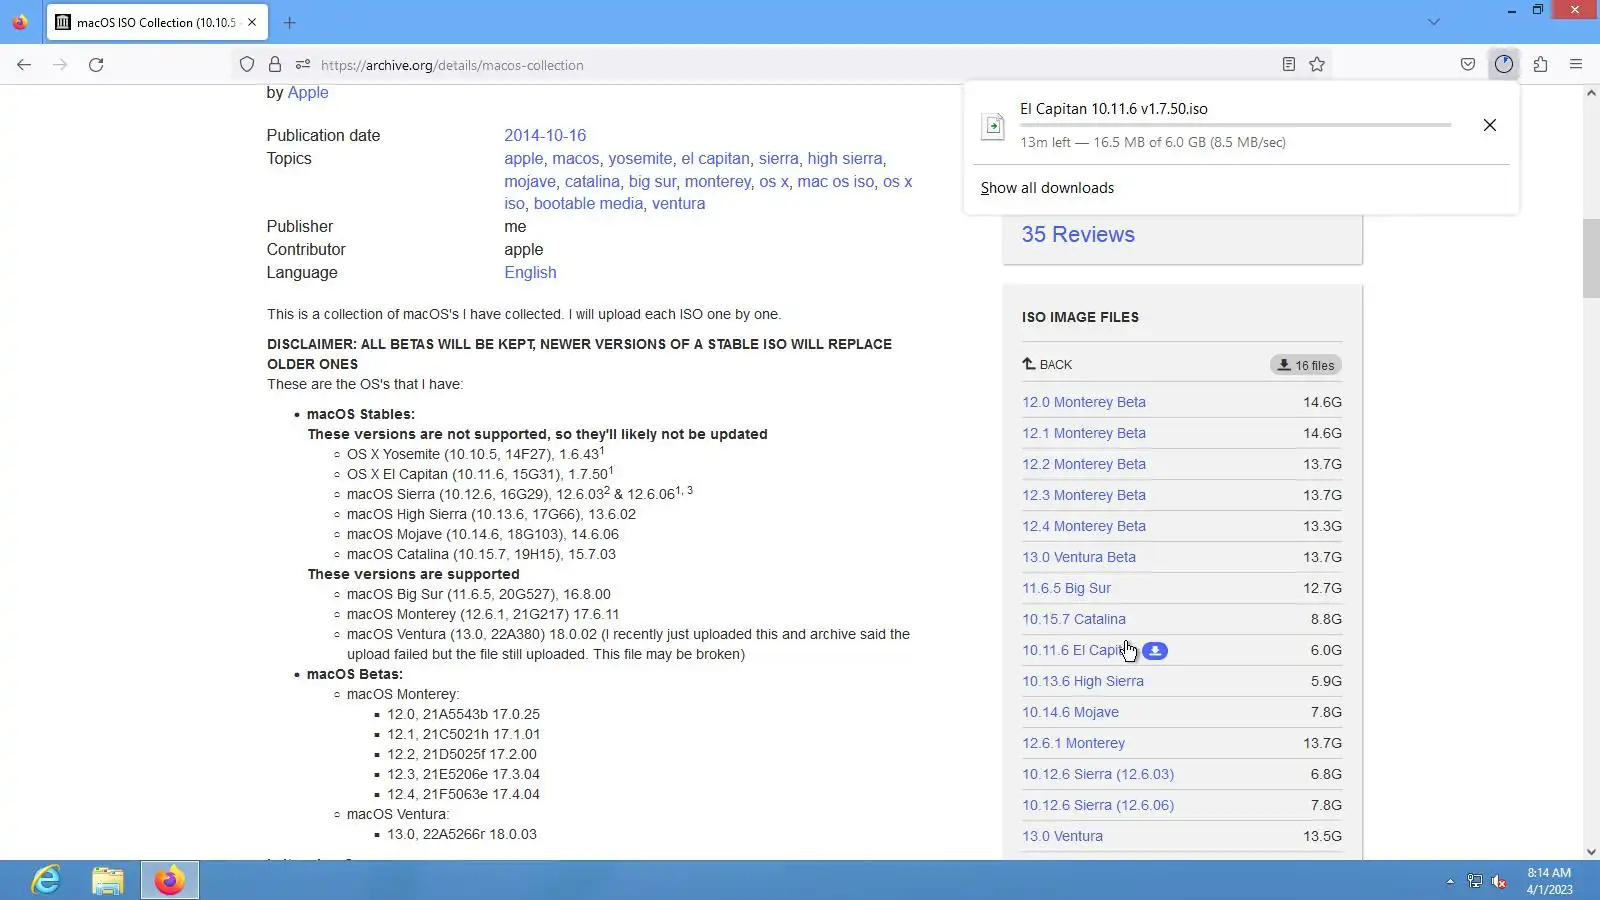
Task: Click the download icon next to El Capitan
Action: (1155, 651)
